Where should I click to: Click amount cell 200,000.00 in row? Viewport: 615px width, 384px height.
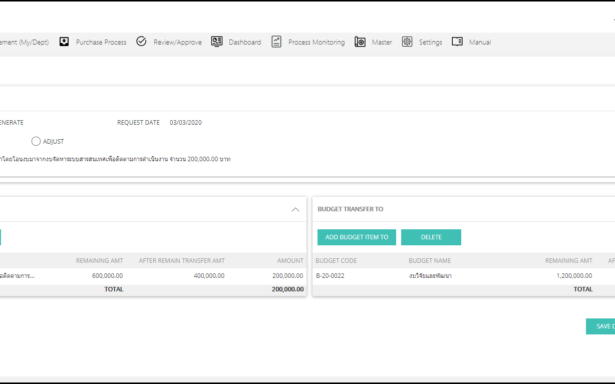[288, 276]
